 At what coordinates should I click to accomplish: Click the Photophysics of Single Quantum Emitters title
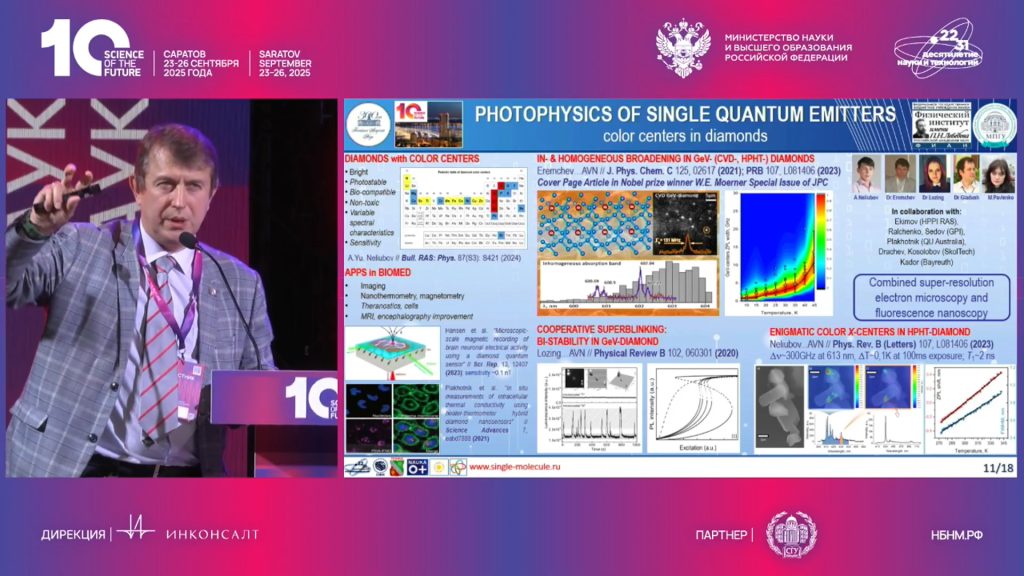click(671, 113)
